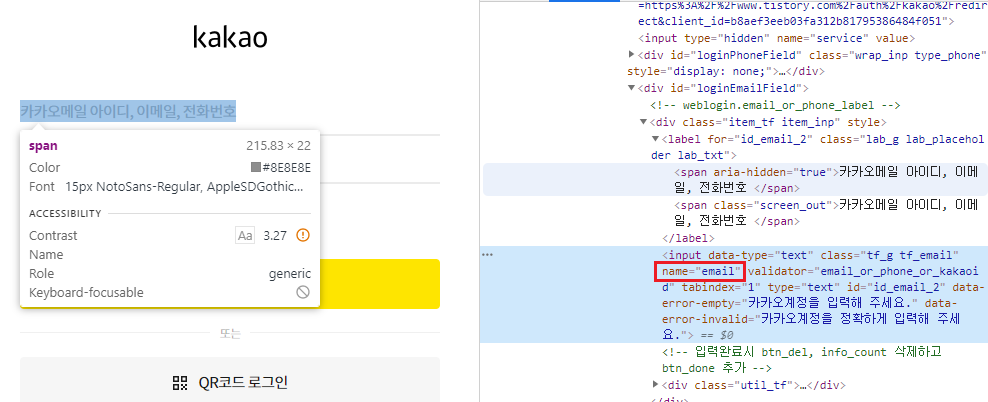Image resolution: width=988 pixels, height=402 pixels.
Task: Click the #8E8E8E color swatch
Action: (256, 168)
